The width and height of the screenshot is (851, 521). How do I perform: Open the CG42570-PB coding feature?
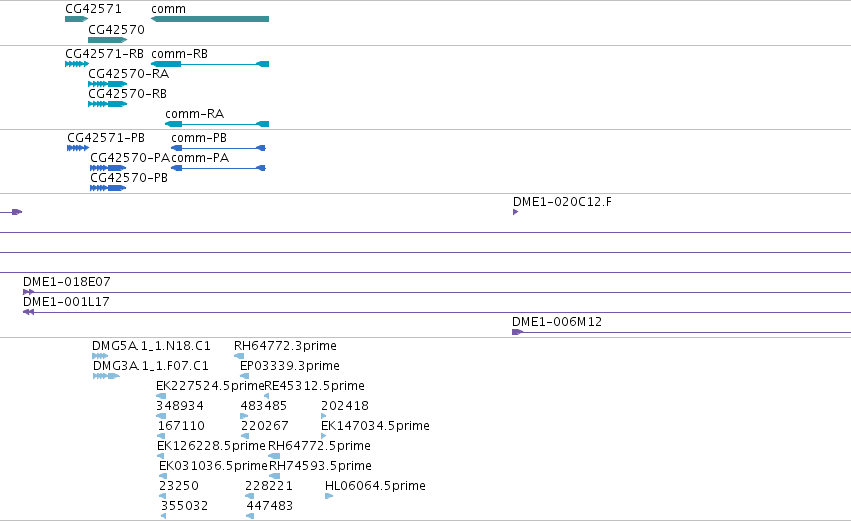[108, 188]
